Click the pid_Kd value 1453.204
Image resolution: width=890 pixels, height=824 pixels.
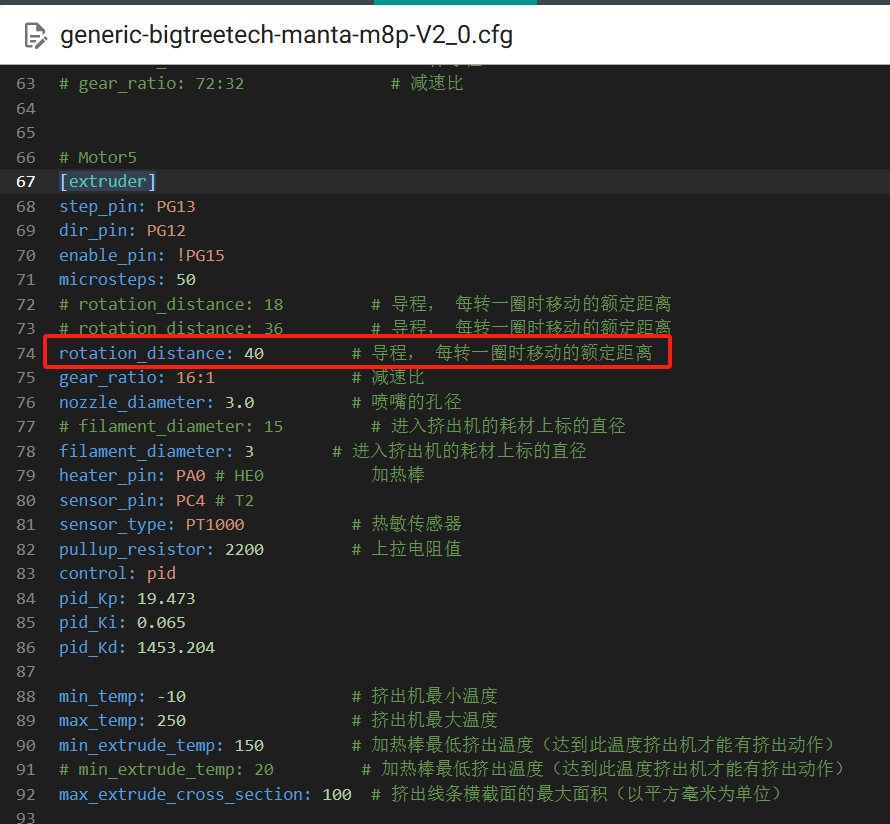(x=175, y=647)
